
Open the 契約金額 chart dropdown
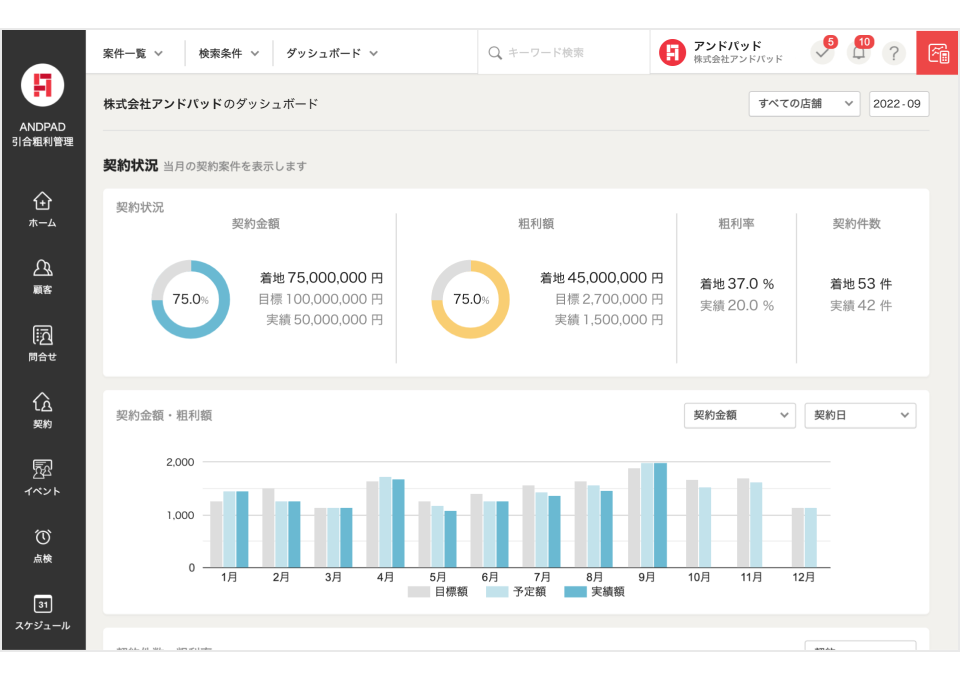click(x=740, y=415)
